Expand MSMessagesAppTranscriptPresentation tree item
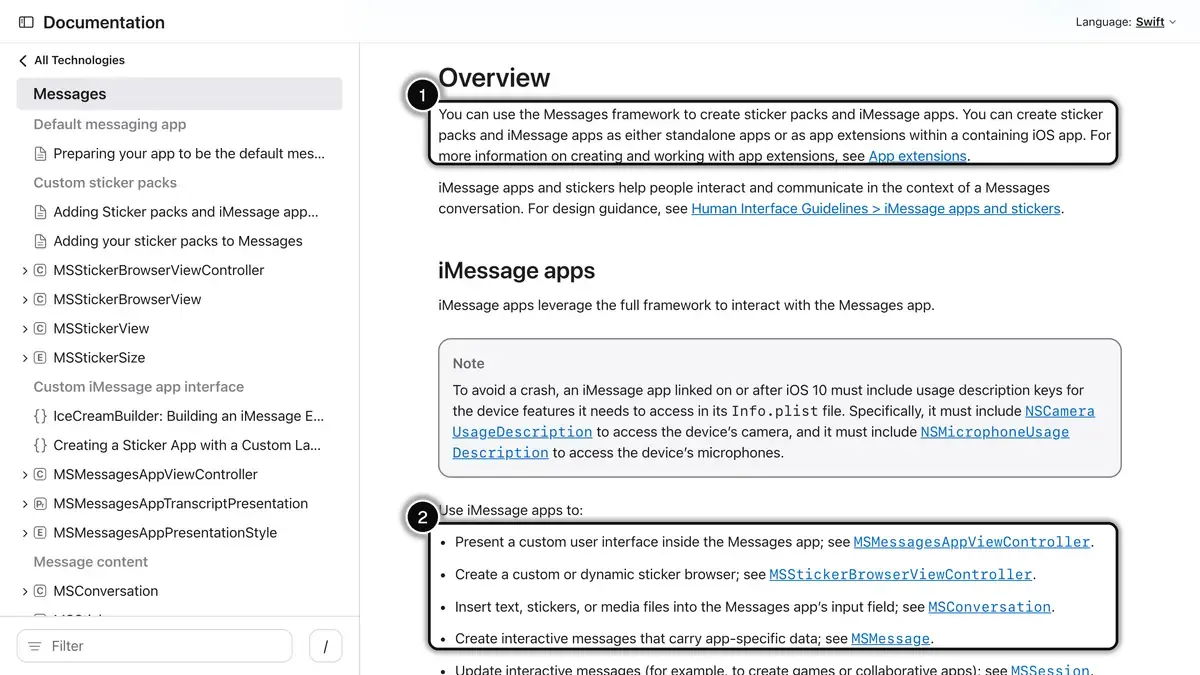Screen dimensions: 1200x675 pyautogui.click(x=24, y=504)
